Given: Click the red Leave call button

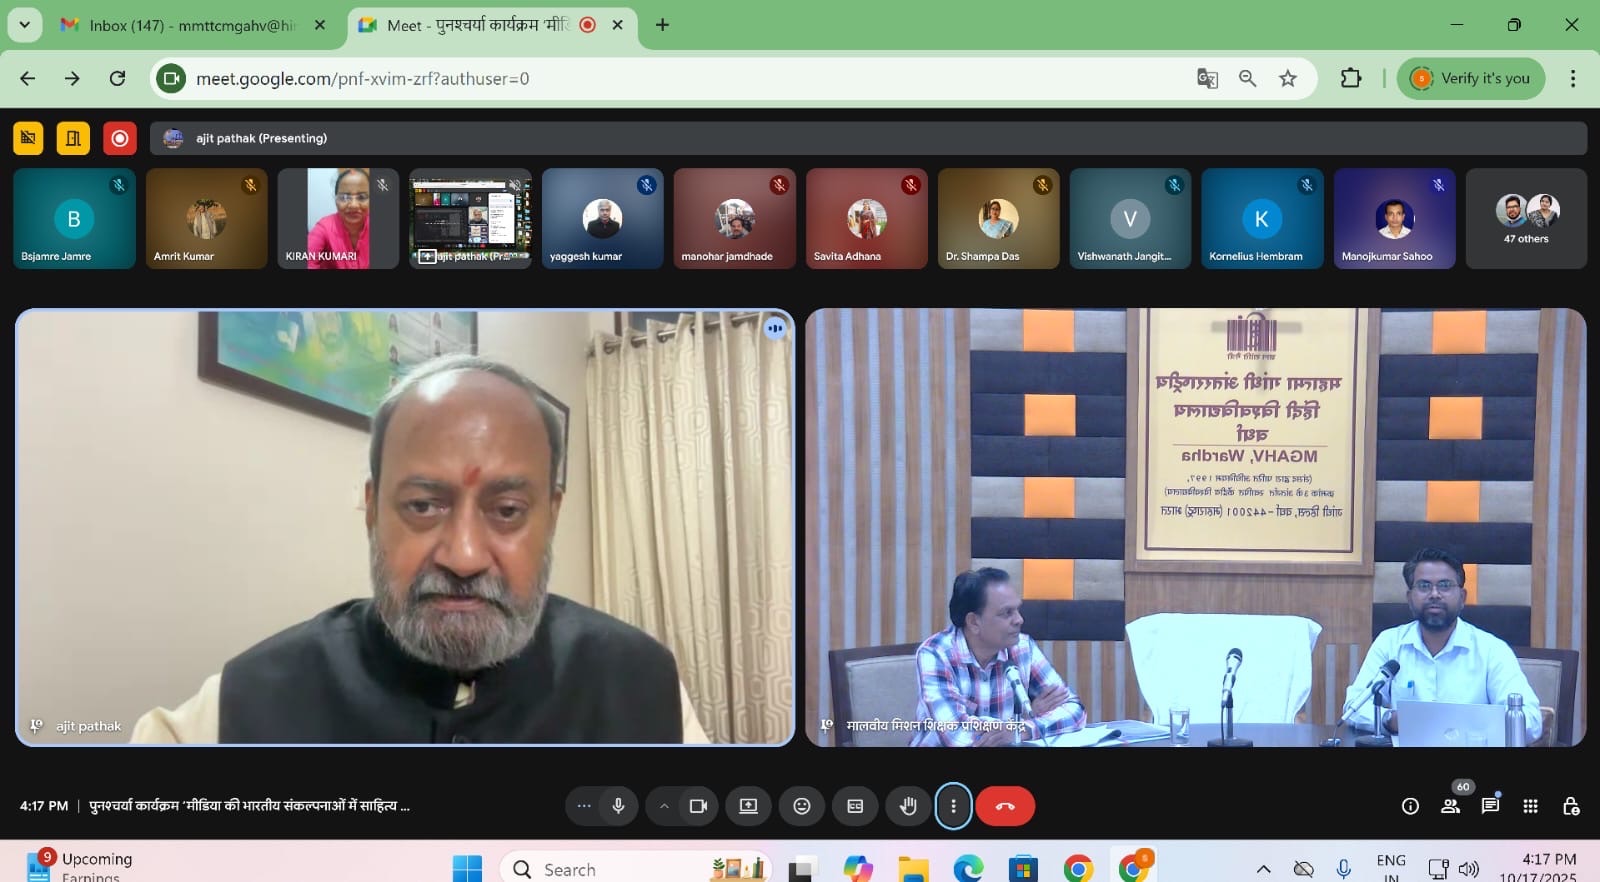Looking at the screenshot, I should (1005, 806).
